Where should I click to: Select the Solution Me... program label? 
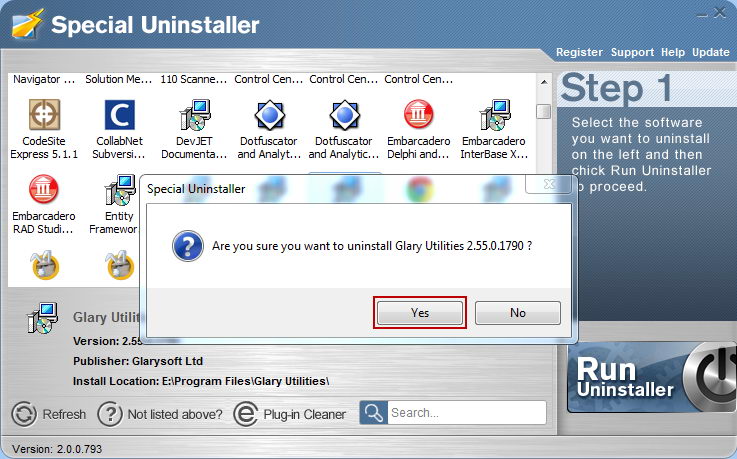click(x=118, y=79)
